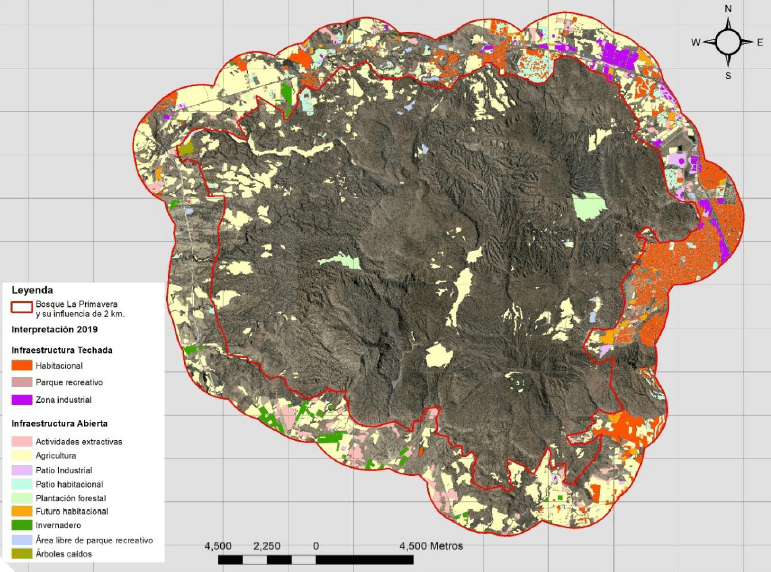Choose the Plantación forestal legend swatch

20,497
